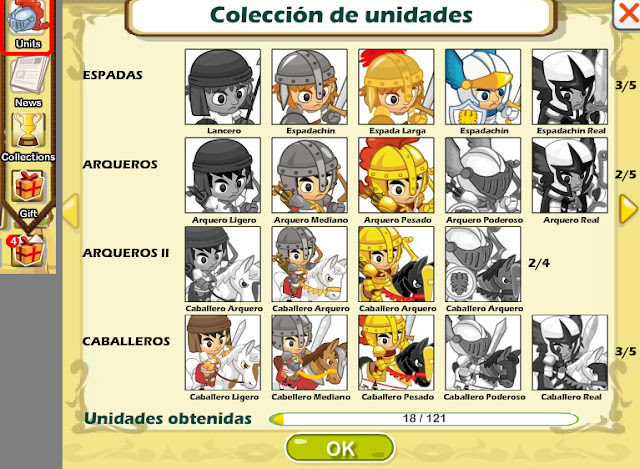
Task: Go to previous page with left arrow
Action: 71,211
